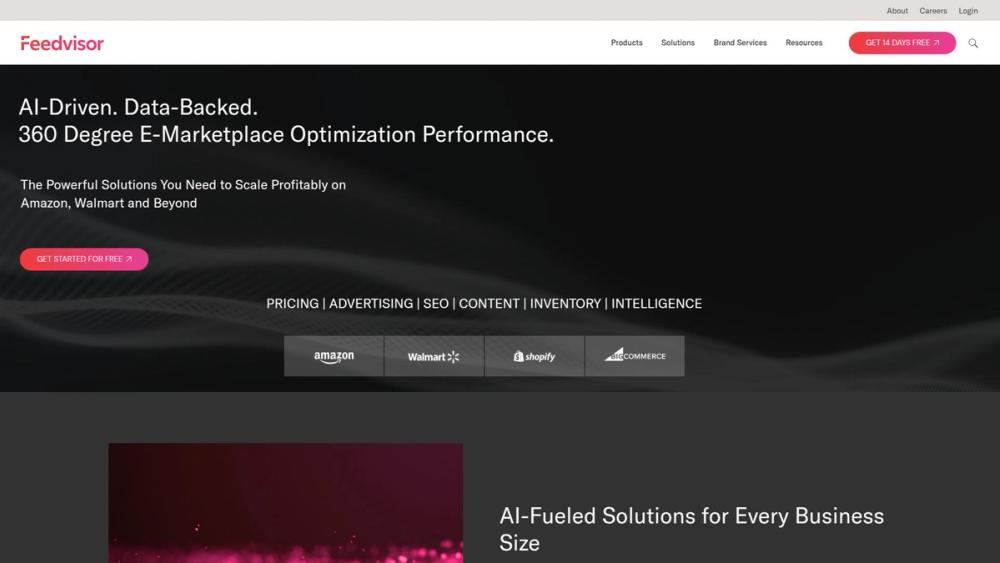Open the Resources menu
1000x563 pixels.
pyautogui.click(x=804, y=43)
